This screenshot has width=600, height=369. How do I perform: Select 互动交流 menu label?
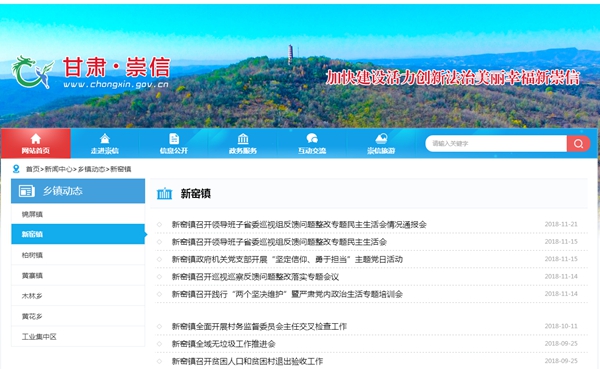pos(312,150)
